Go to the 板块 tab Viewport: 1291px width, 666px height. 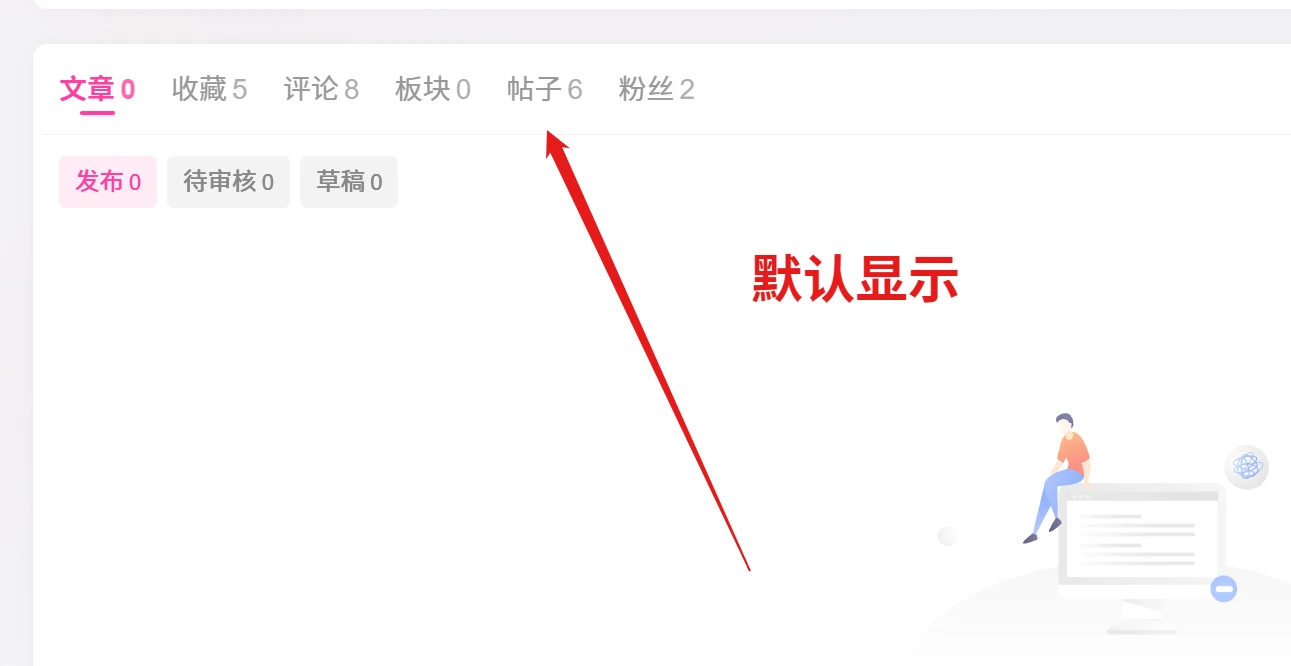tap(433, 90)
